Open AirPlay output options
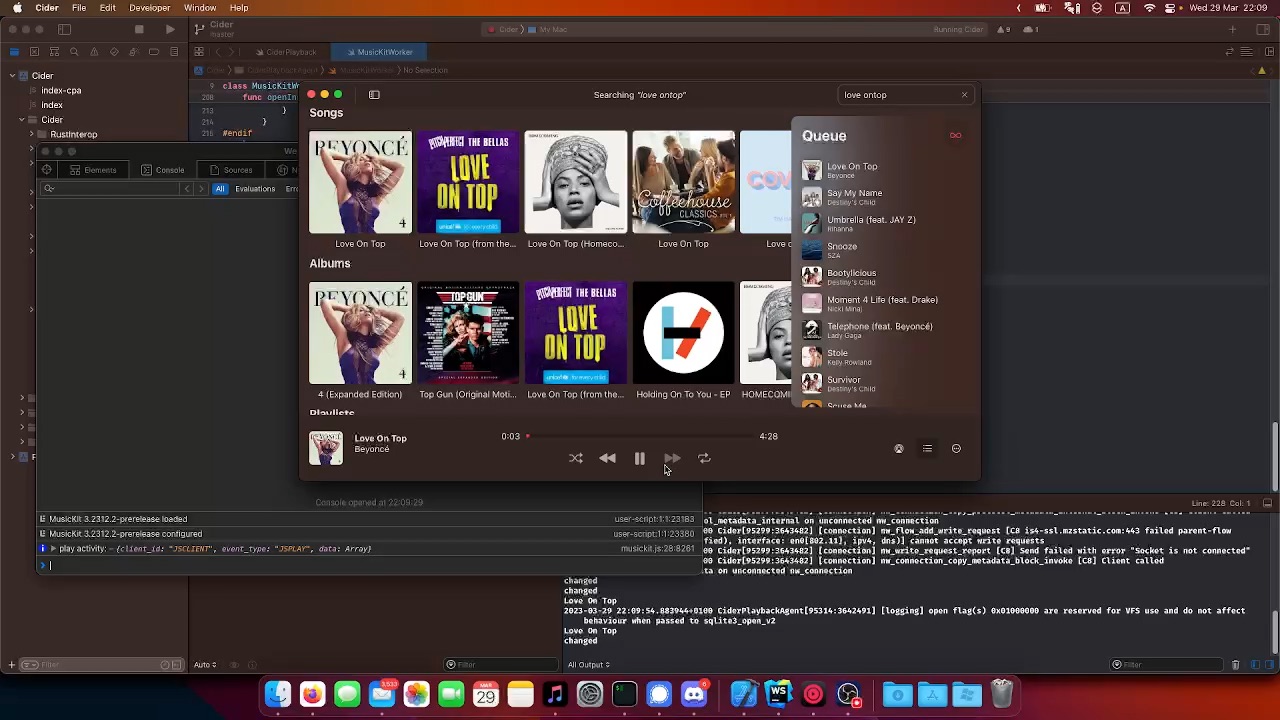 (898, 449)
